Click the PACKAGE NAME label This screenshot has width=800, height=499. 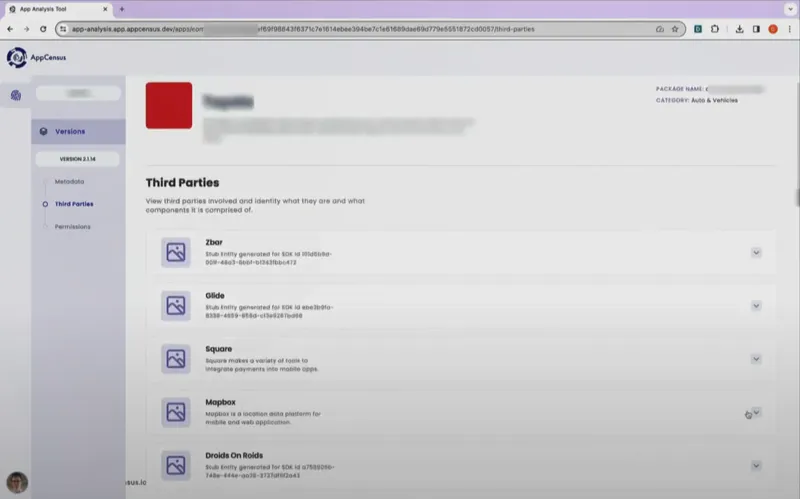click(680, 89)
